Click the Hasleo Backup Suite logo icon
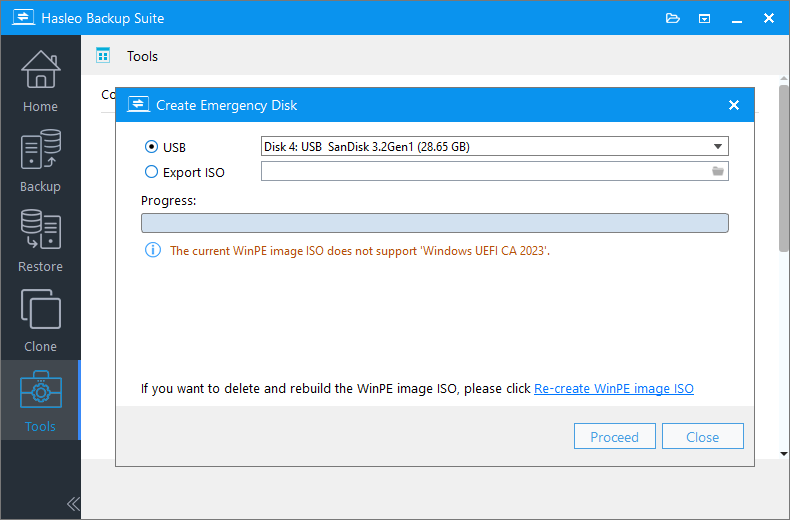790x520 pixels. point(23,18)
